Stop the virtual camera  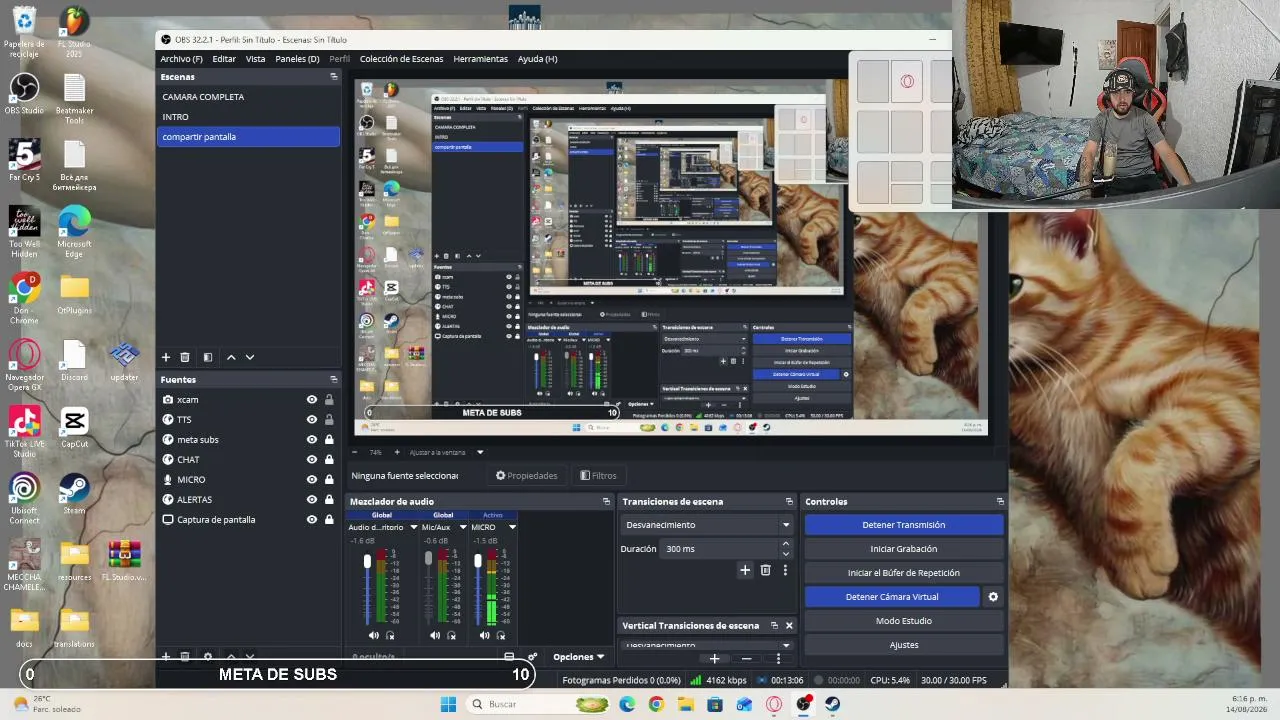[892, 597]
